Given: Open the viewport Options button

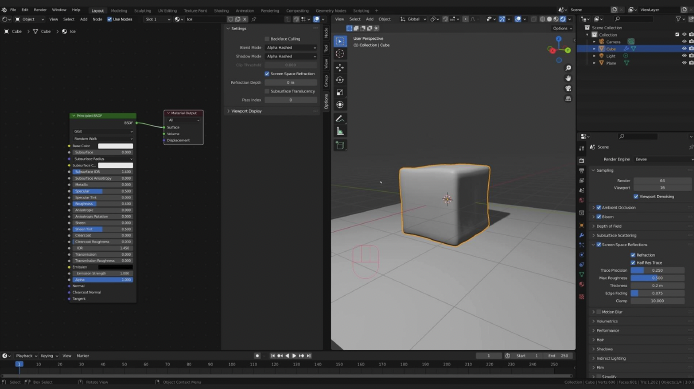Looking at the screenshot, I should [x=562, y=28].
